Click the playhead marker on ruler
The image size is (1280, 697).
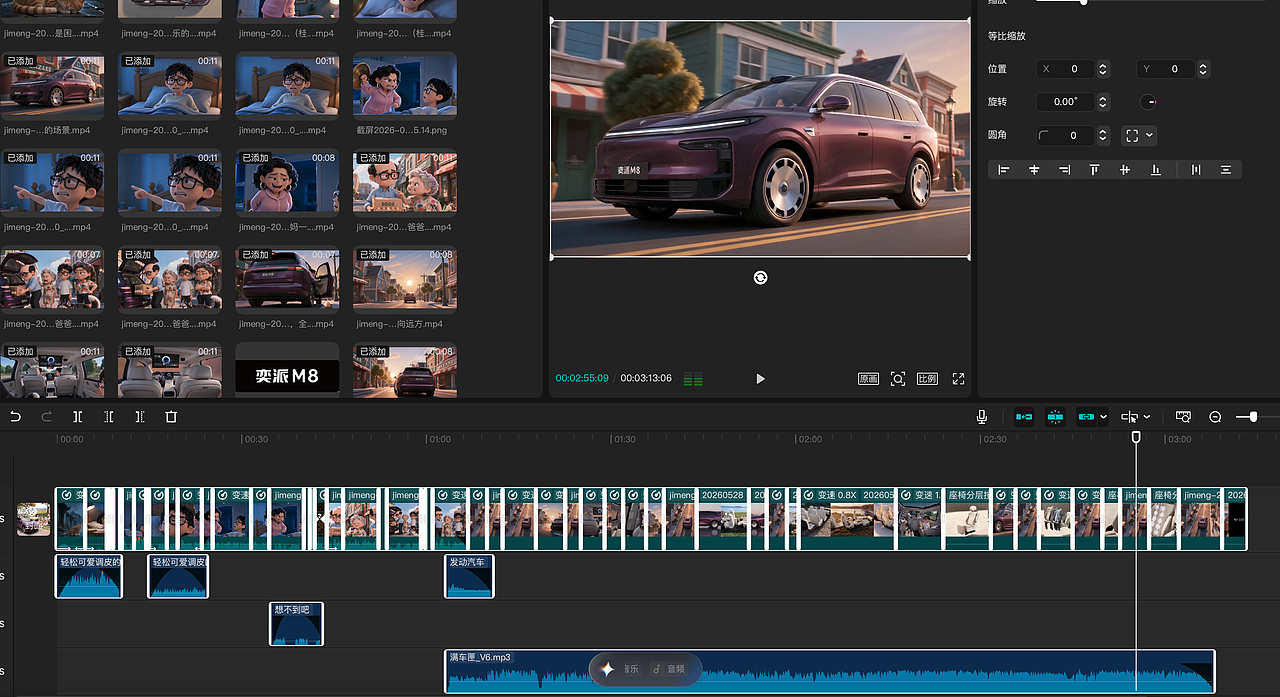coord(1136,437)
